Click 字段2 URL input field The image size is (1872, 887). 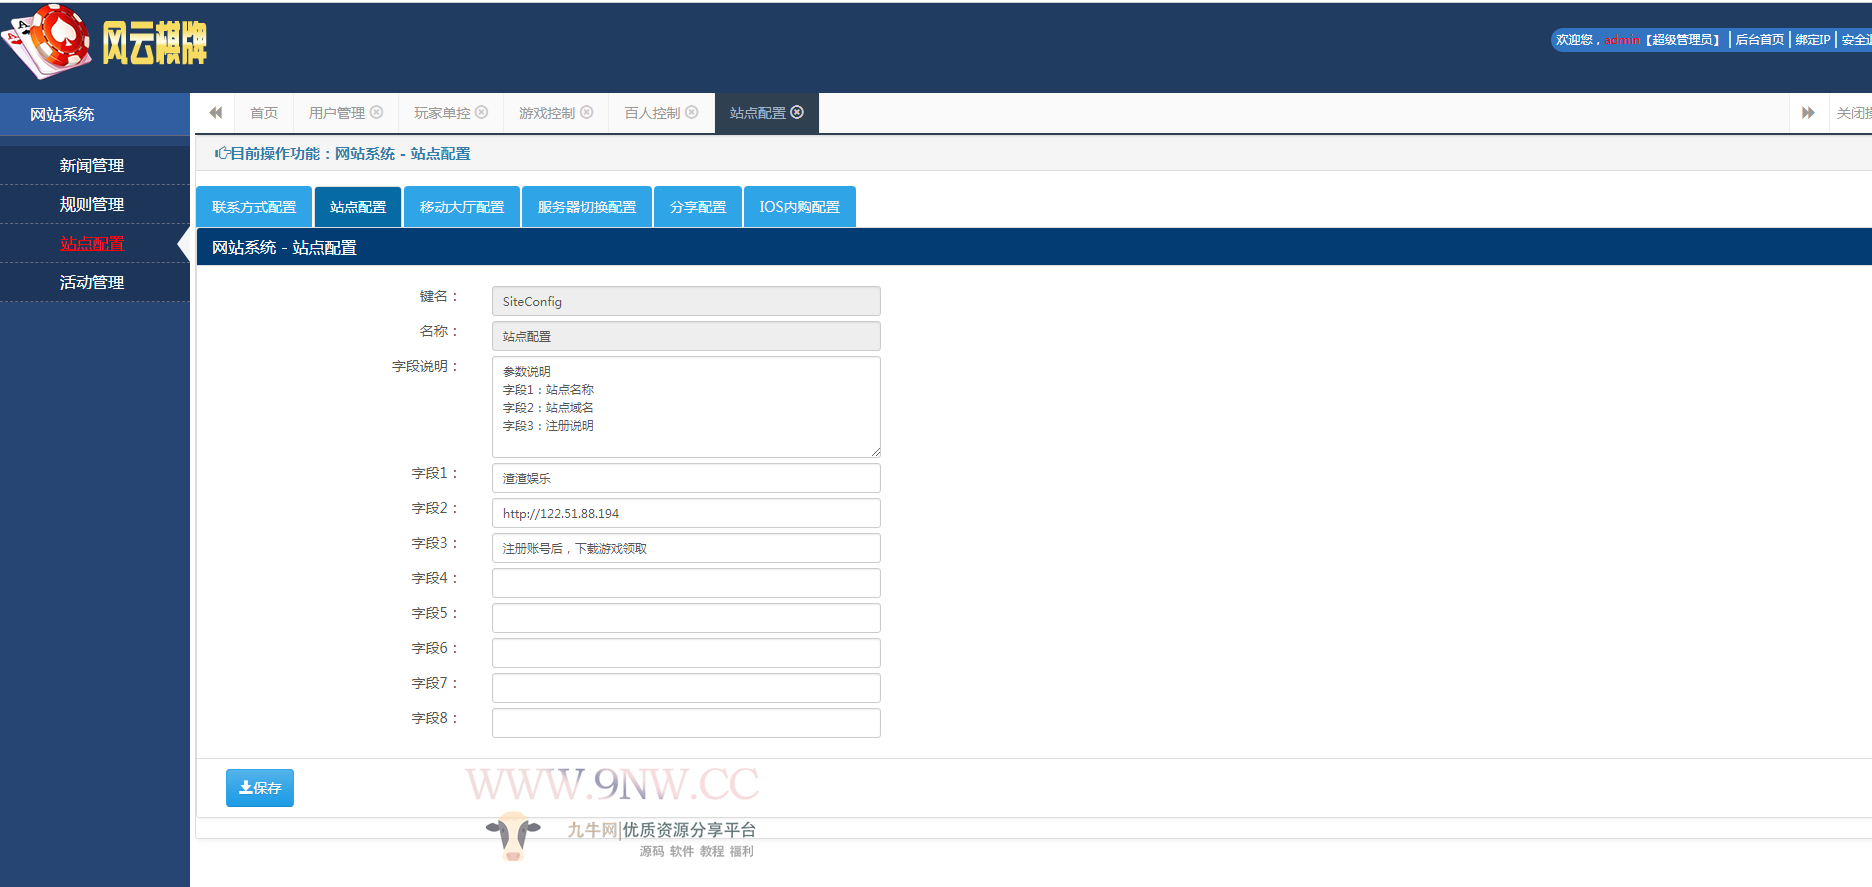(x=686, y=513)
